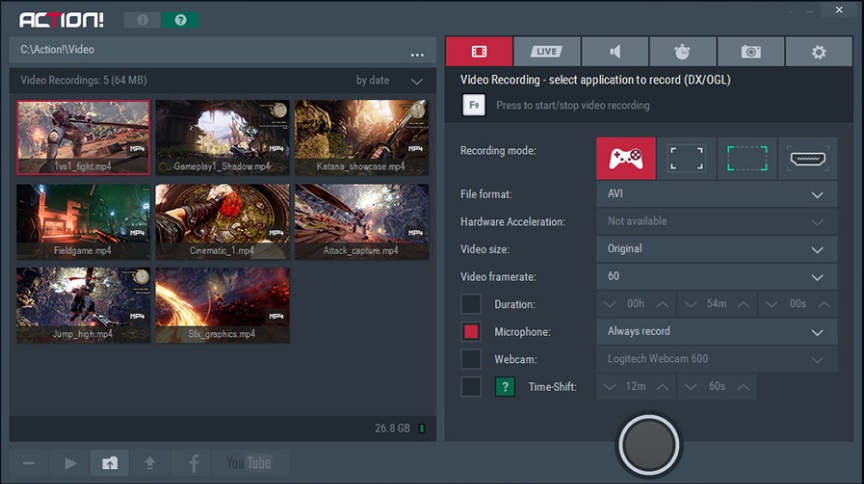Image resolution: width=864 pixels, height=484 pixels.
Task: Select the Fieldgame.mp4 thumbnail
Action: [x=83, y=222]
